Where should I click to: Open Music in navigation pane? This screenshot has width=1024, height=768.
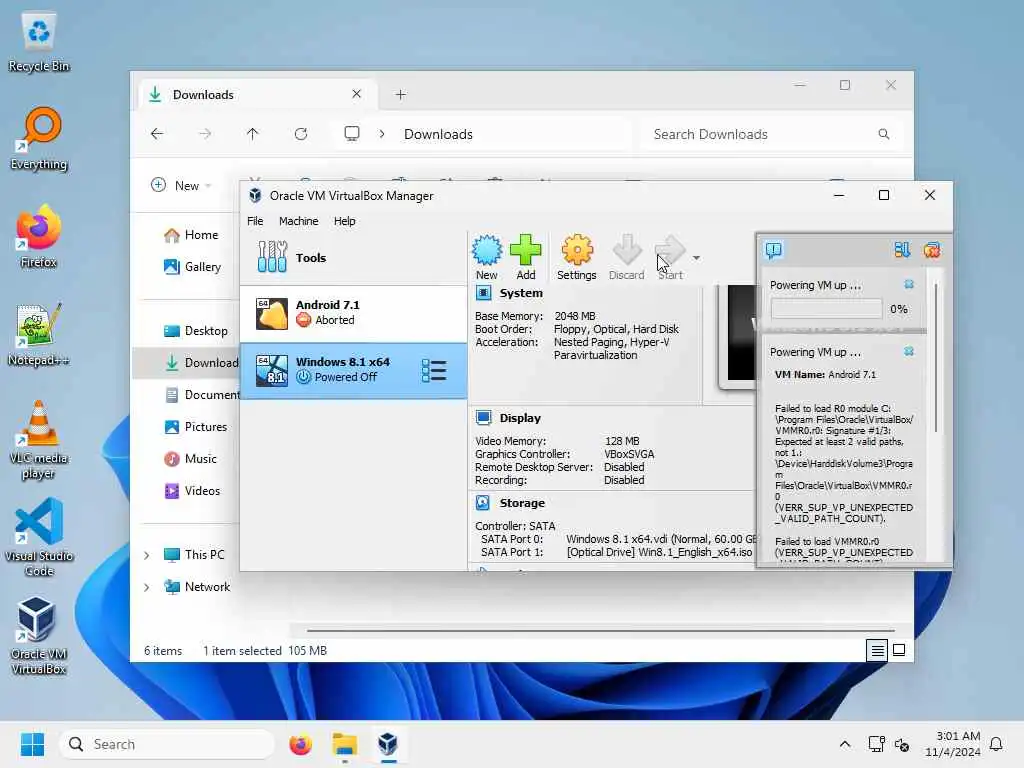[190, 458]
